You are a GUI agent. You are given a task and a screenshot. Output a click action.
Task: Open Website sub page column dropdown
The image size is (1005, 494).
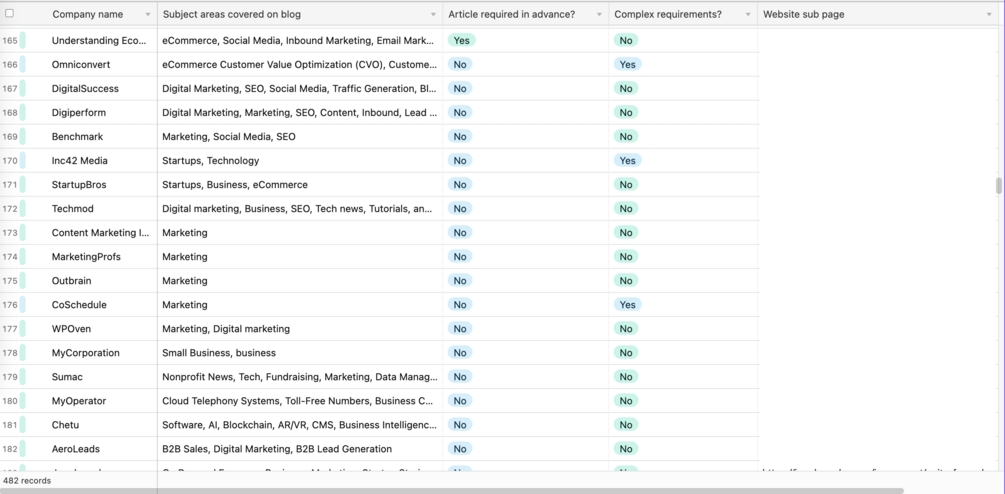[989, 14]
